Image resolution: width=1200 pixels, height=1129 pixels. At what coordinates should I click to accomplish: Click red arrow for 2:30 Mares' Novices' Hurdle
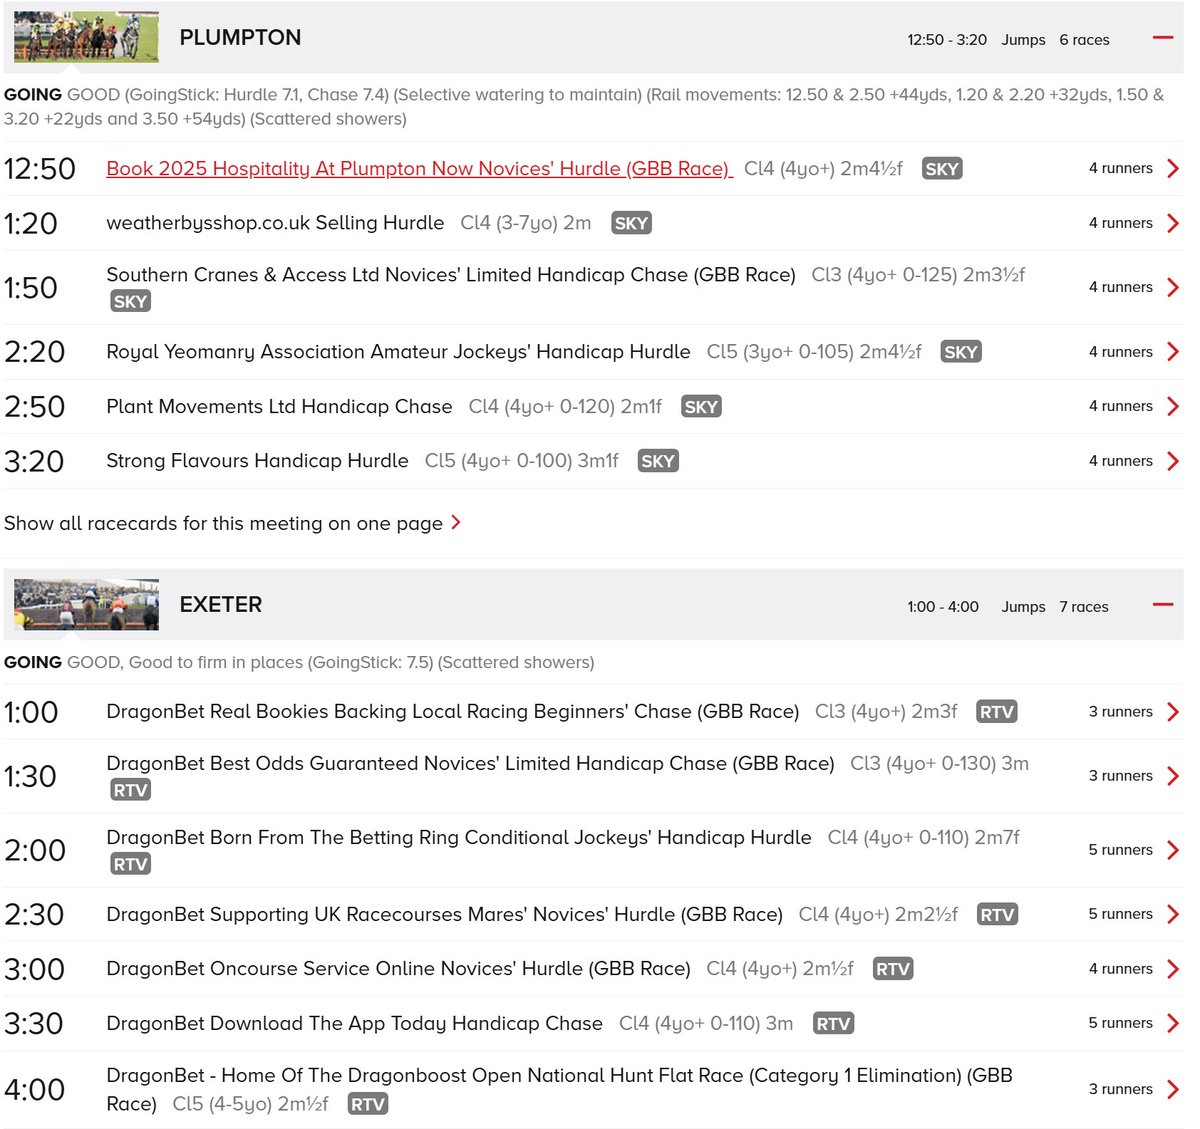coord(1173,914)
